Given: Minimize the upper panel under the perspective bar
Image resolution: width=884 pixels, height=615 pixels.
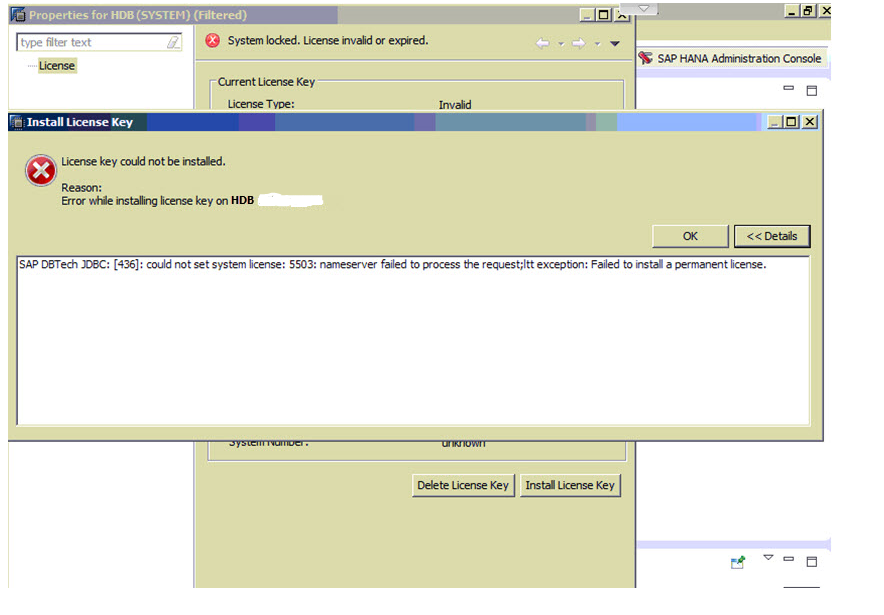Looking at the screenshot, I should (789, 89).
